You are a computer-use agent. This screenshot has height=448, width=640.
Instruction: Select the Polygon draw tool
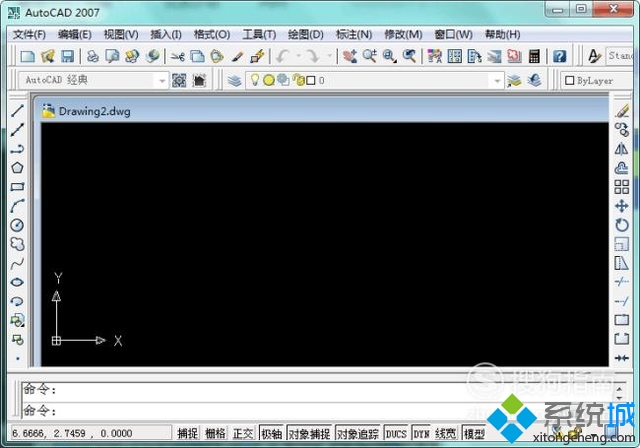click(17, 168)
